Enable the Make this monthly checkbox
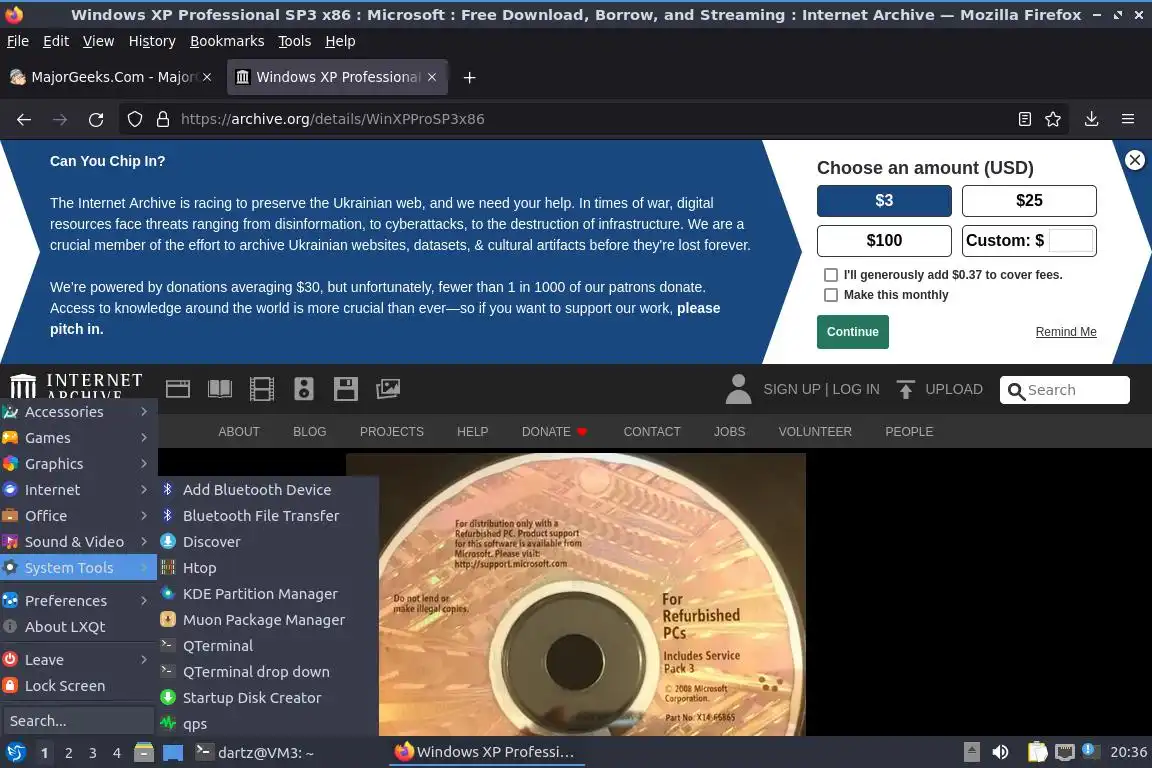 point(831,295)
